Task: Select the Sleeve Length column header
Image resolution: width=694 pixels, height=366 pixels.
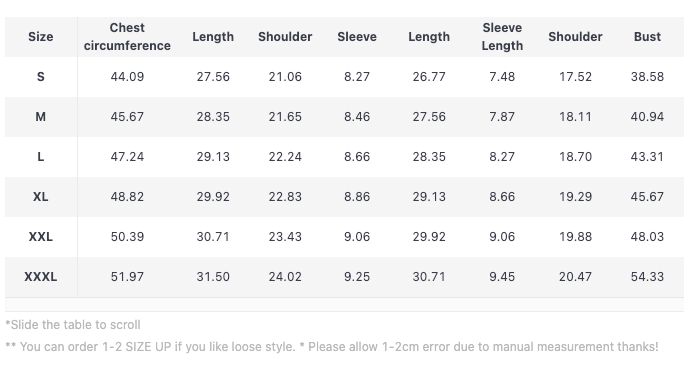Action: 502,37
